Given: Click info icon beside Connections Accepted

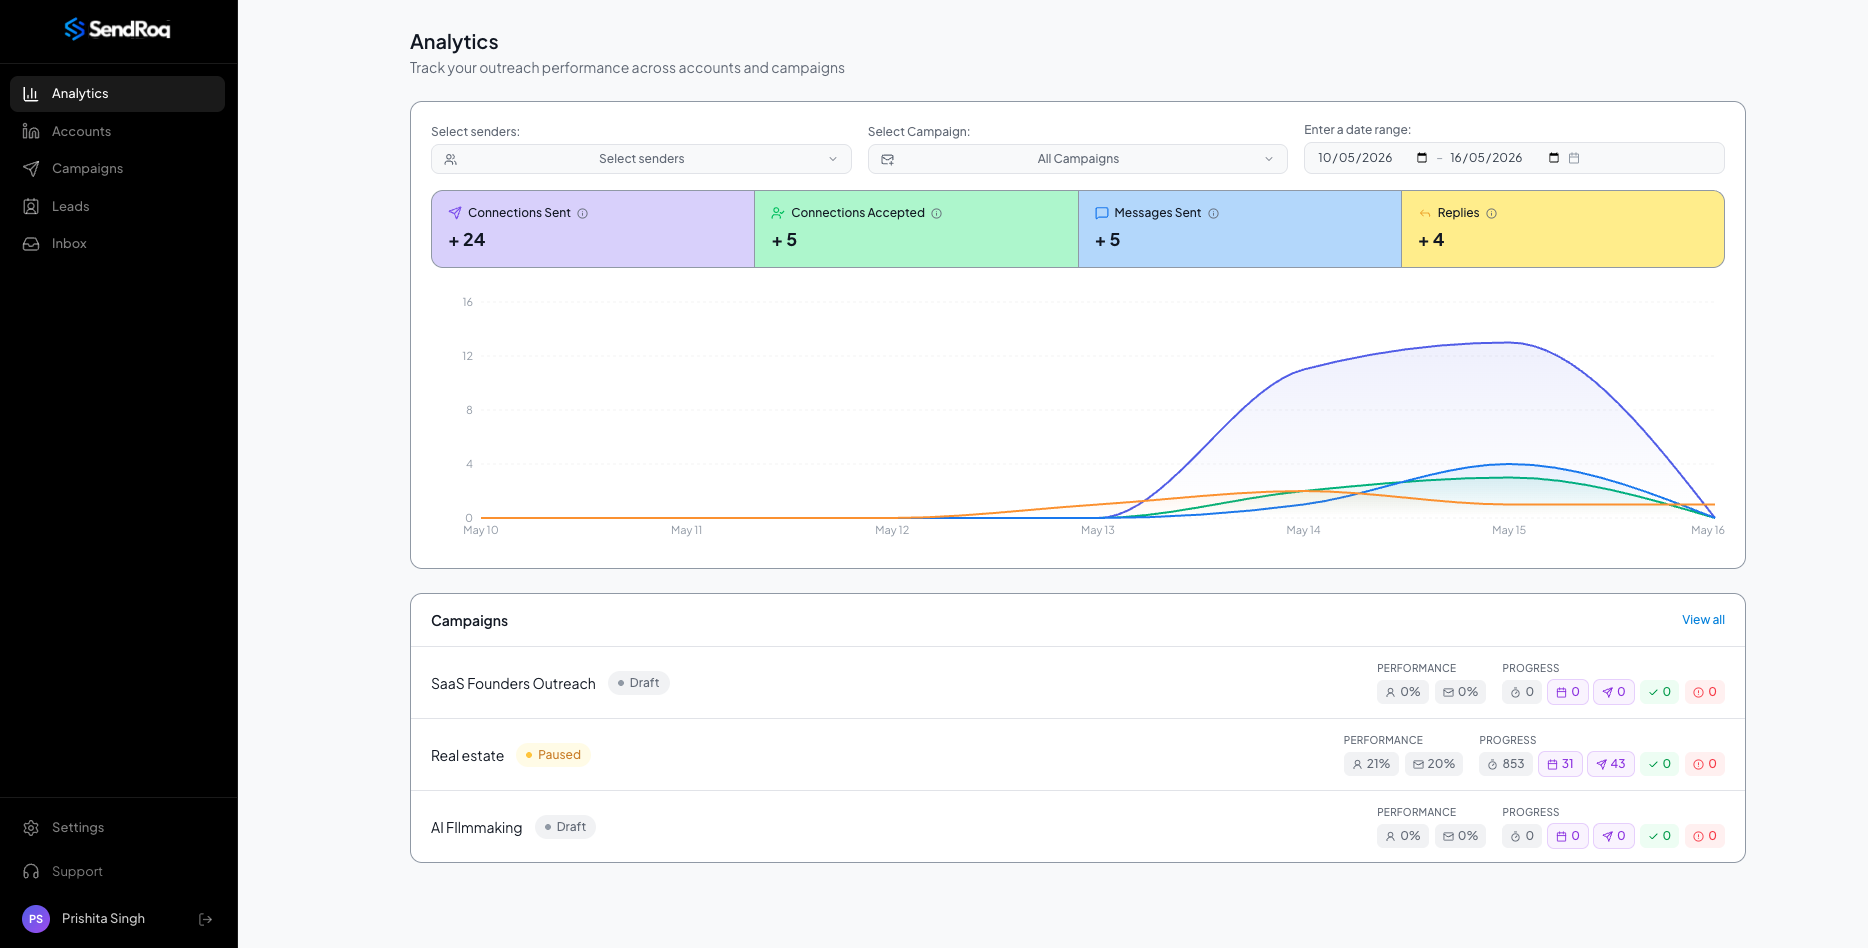Looking at the screenshot, I should pos(937,214).
